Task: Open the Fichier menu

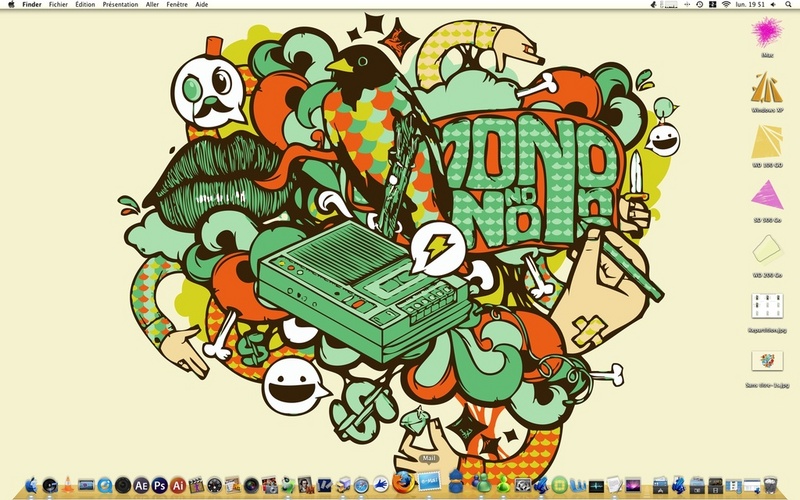Action: [58, 5]
